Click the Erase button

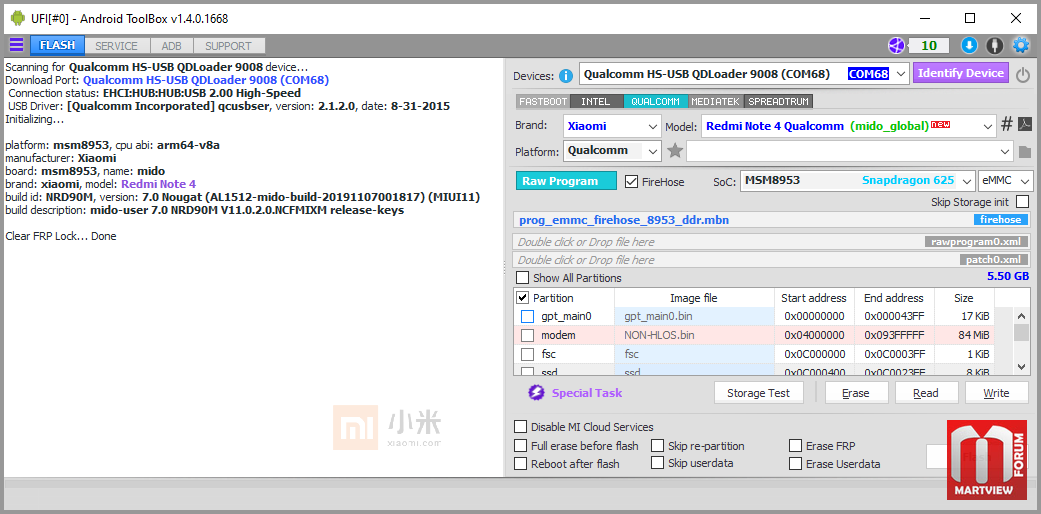[856, 393]
